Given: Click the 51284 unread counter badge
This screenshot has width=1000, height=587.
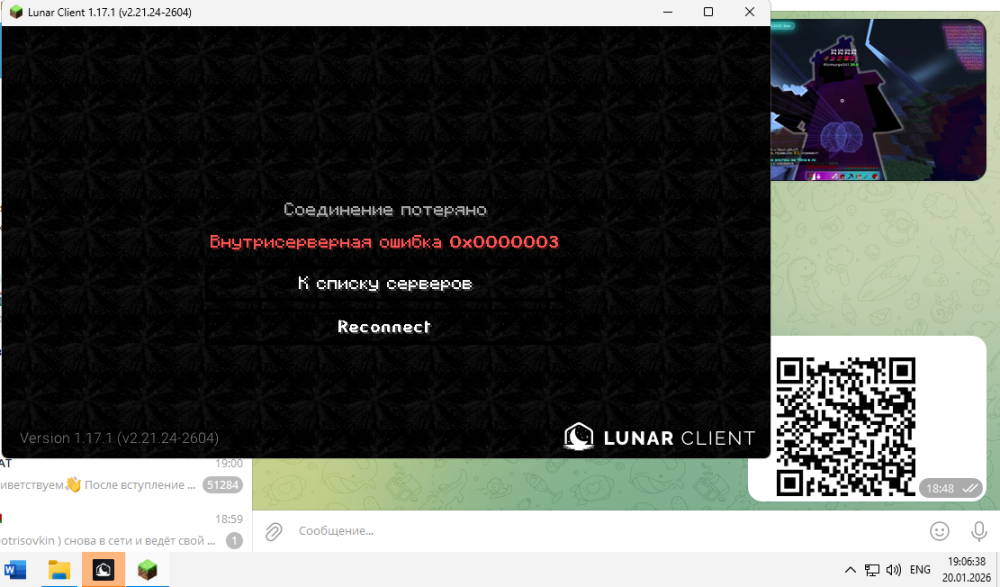Looking at the screenshot, I should coord(223,485).
